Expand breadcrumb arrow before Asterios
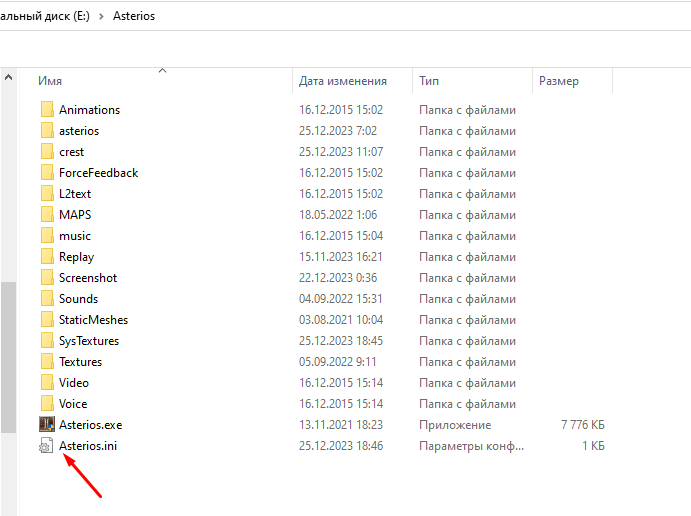Image resolution: width=691 pixels, height=516 pixels. (x=101, y=17)
